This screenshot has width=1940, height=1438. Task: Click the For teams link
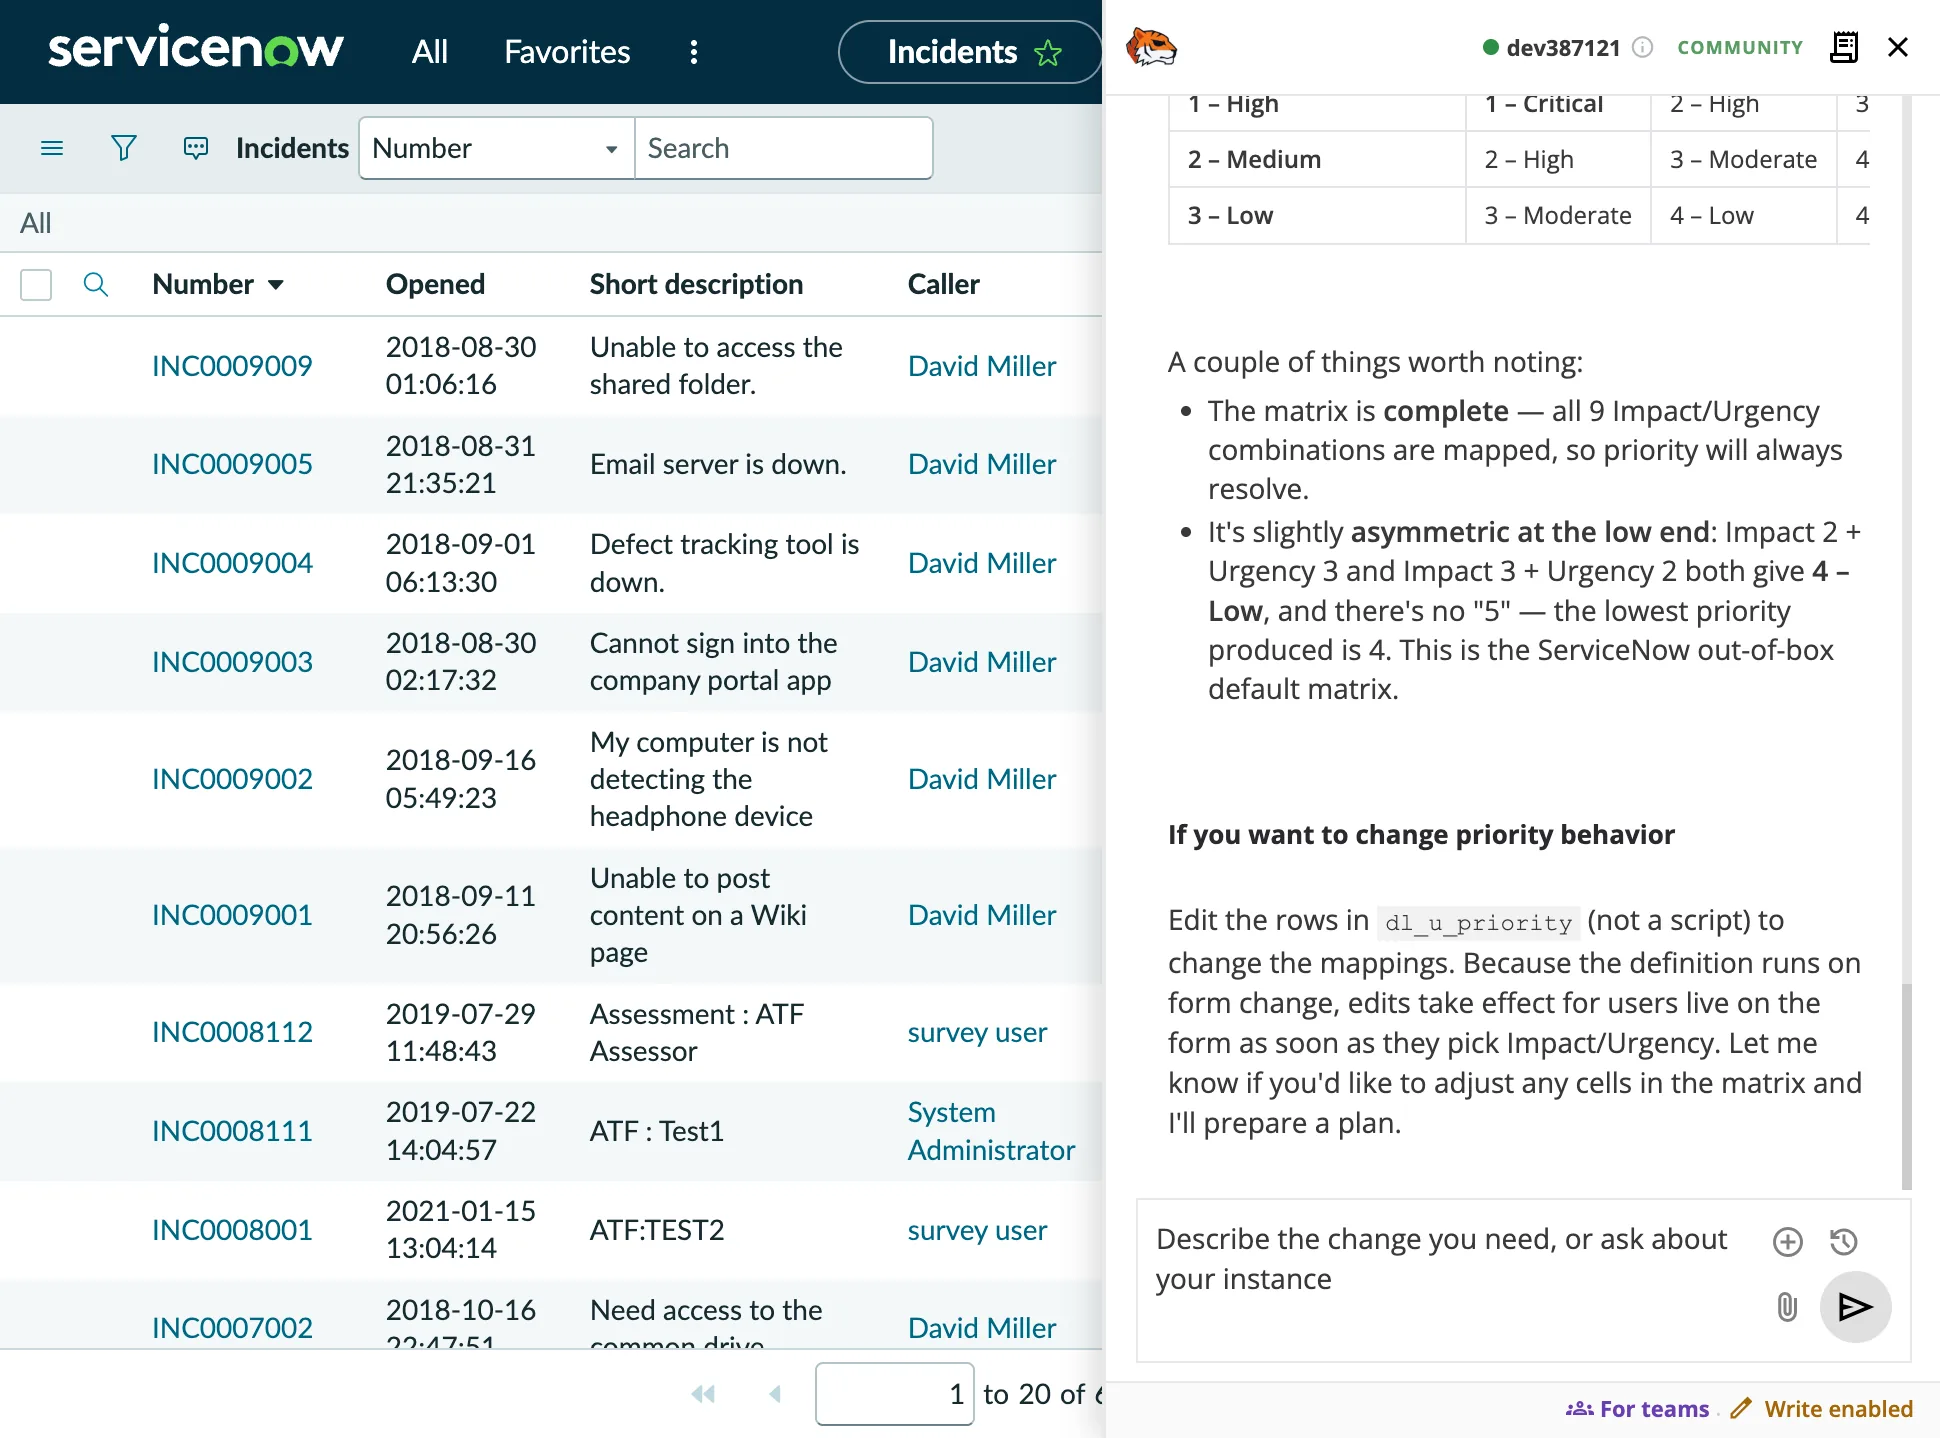coord(1638,1408)
